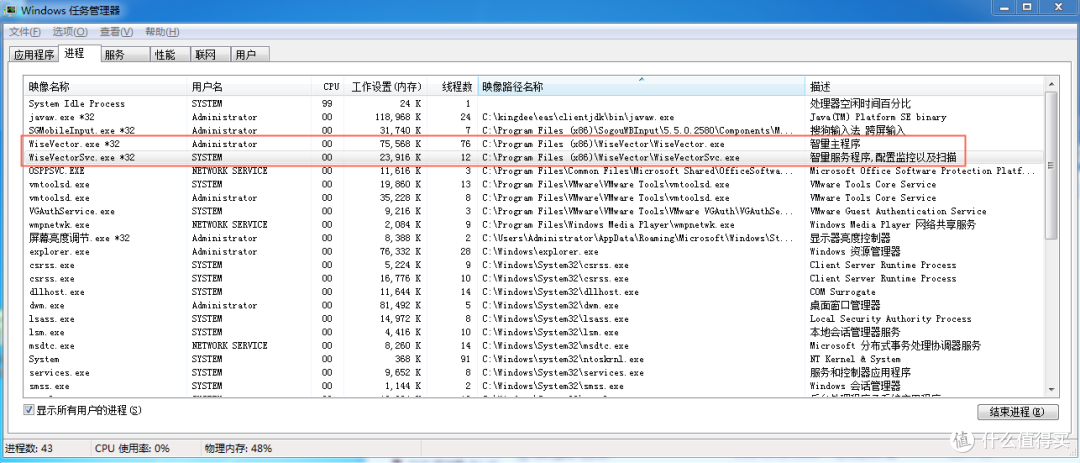Viewport: 1080px width, 463px height.
Task: Select 屏幕亮度调节.exe *32 process
Action: click(x=534, y=238)
